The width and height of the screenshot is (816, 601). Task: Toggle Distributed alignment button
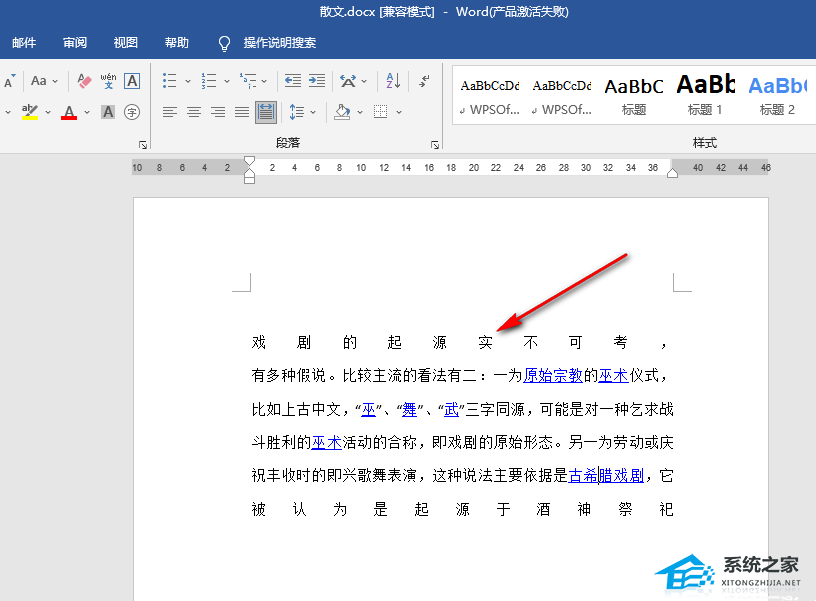point(265,112)
